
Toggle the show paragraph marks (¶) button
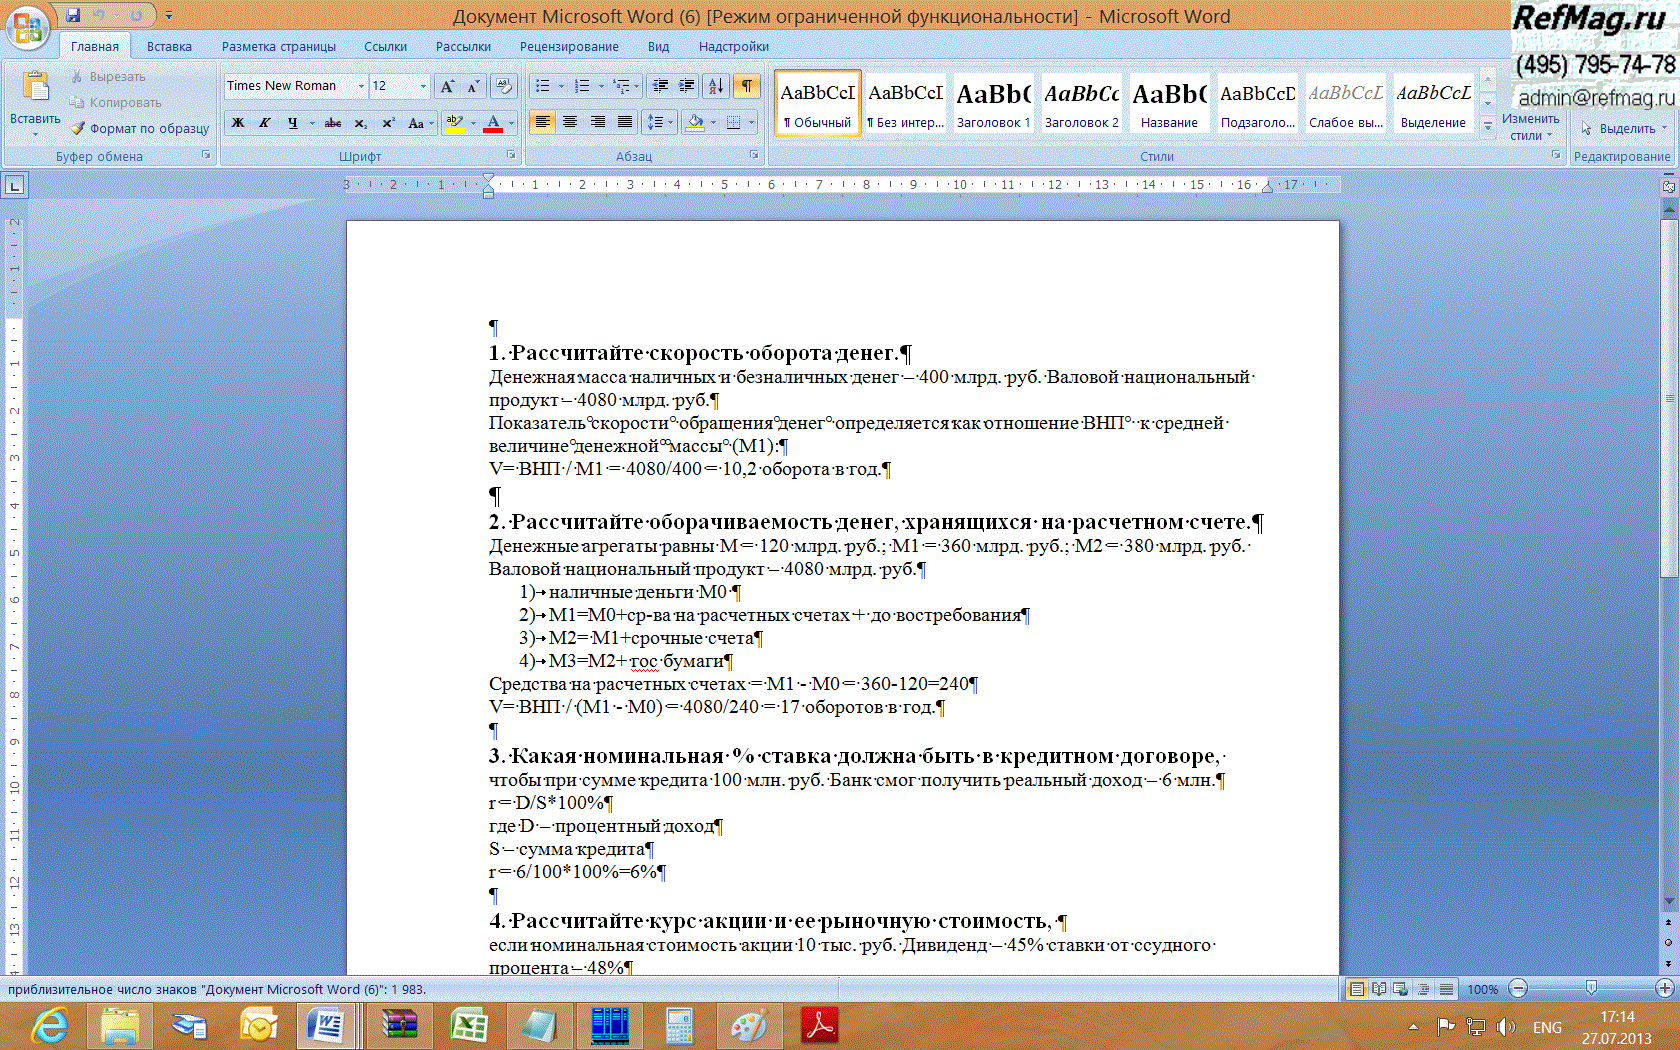747,86
